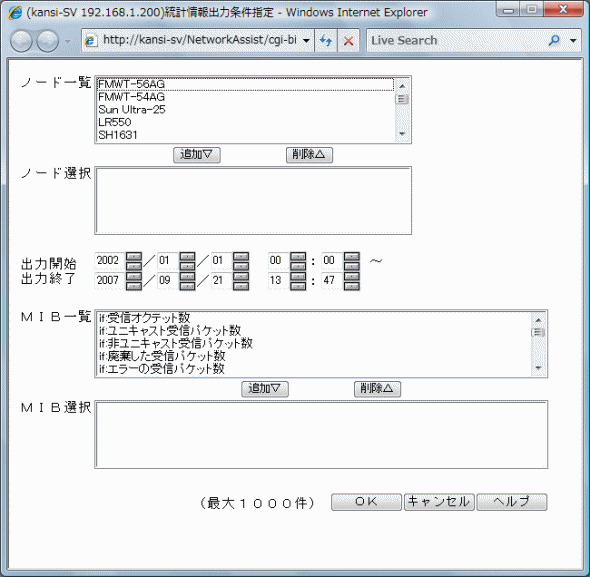Click MIB list 追加▽ button
This screenshot has width=590, height=577.
(265, 389)
